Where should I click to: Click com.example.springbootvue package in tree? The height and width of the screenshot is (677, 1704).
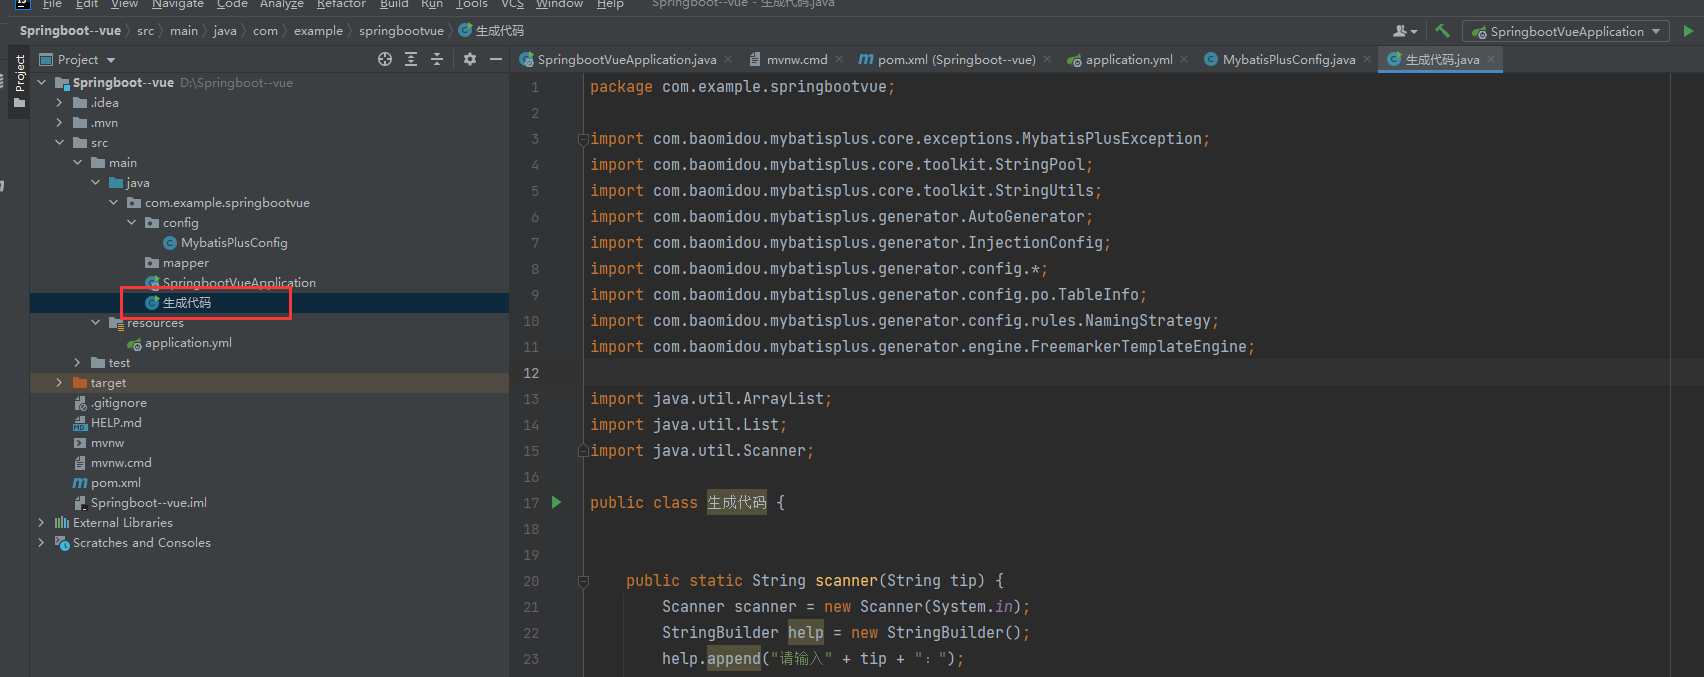[x=227, y=203]
